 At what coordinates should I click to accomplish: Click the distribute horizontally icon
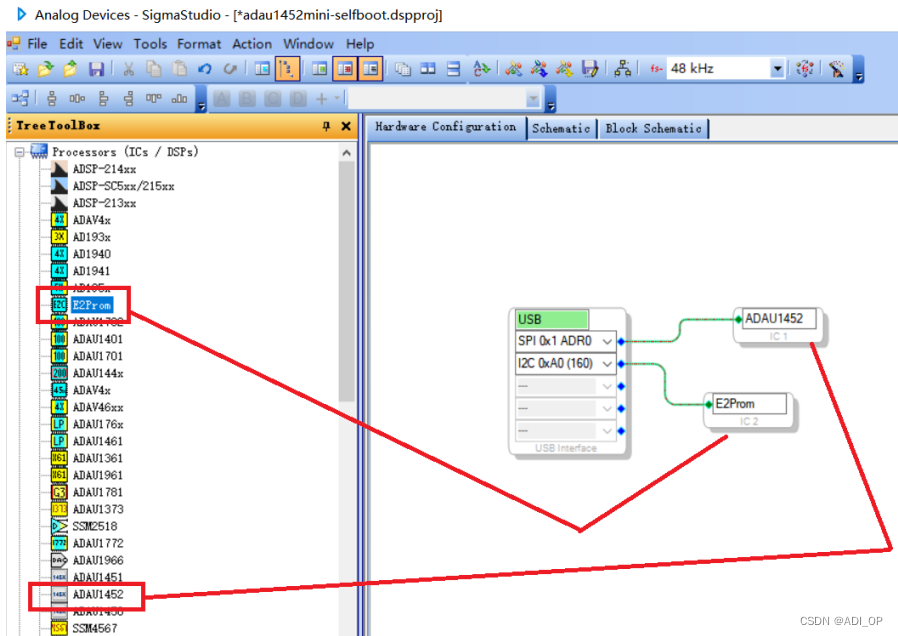77,99
